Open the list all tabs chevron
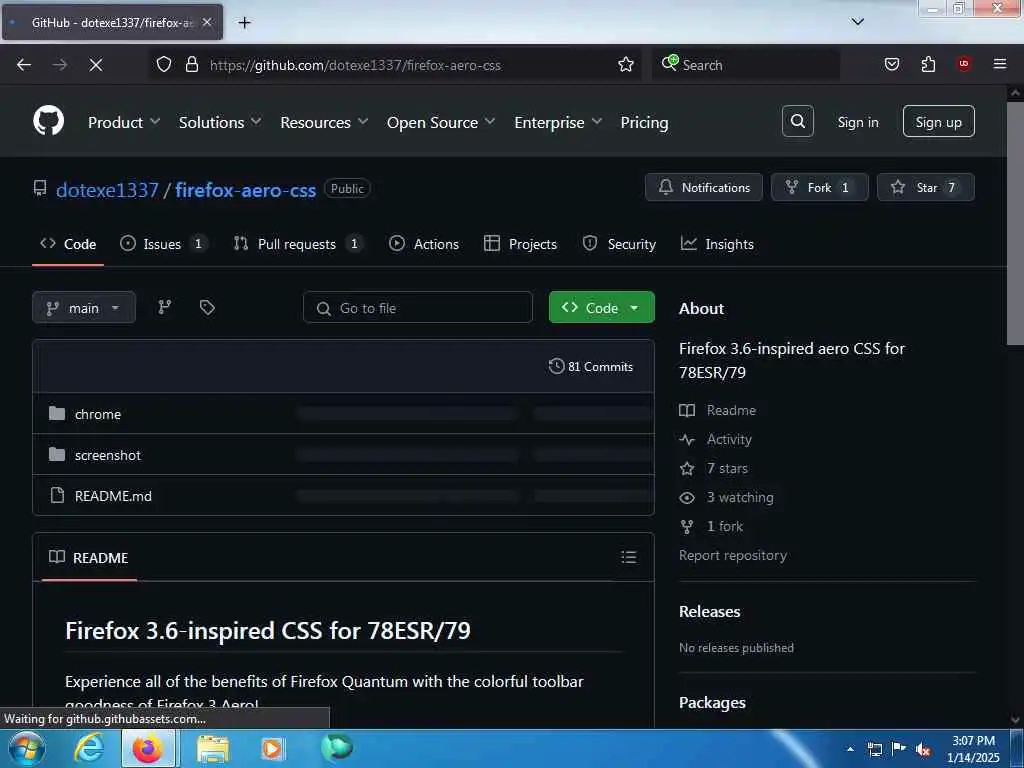The image size is (1024, 768). point(857,22)
